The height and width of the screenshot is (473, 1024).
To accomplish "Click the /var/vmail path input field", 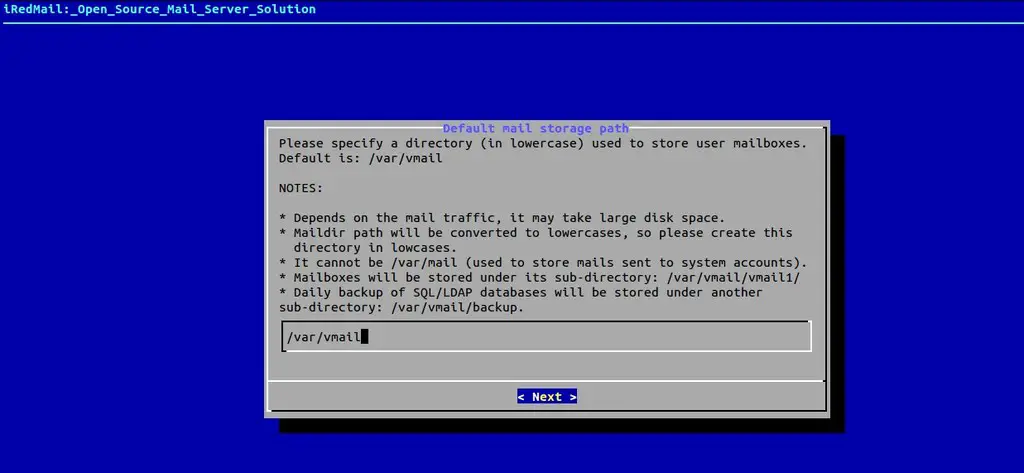I will point(547,336).
